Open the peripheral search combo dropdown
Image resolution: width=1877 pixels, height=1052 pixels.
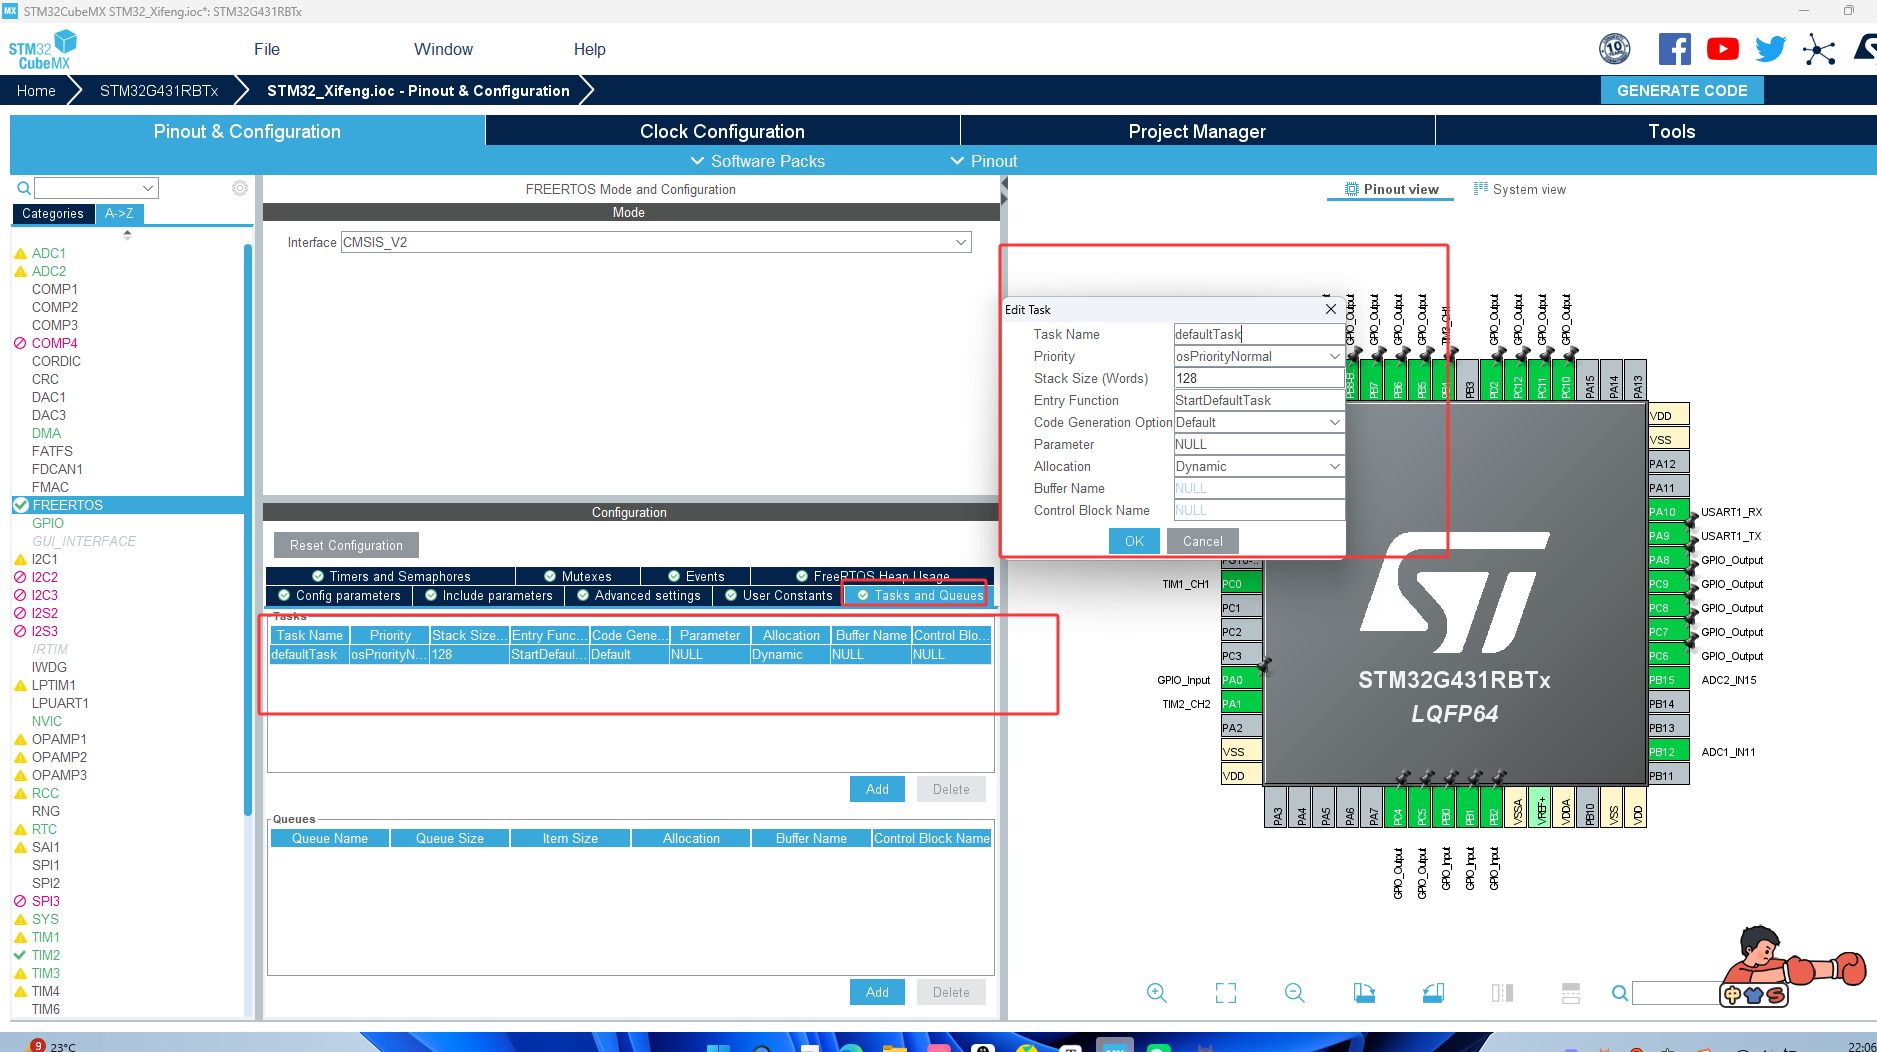click(x=149, y=188)
